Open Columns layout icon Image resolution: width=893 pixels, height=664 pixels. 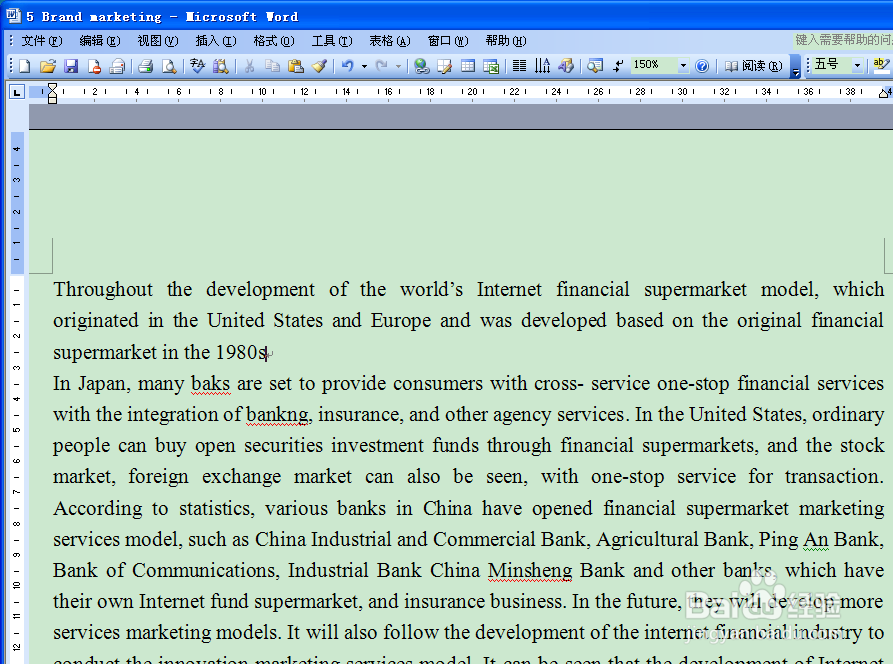tap(519, 66)
